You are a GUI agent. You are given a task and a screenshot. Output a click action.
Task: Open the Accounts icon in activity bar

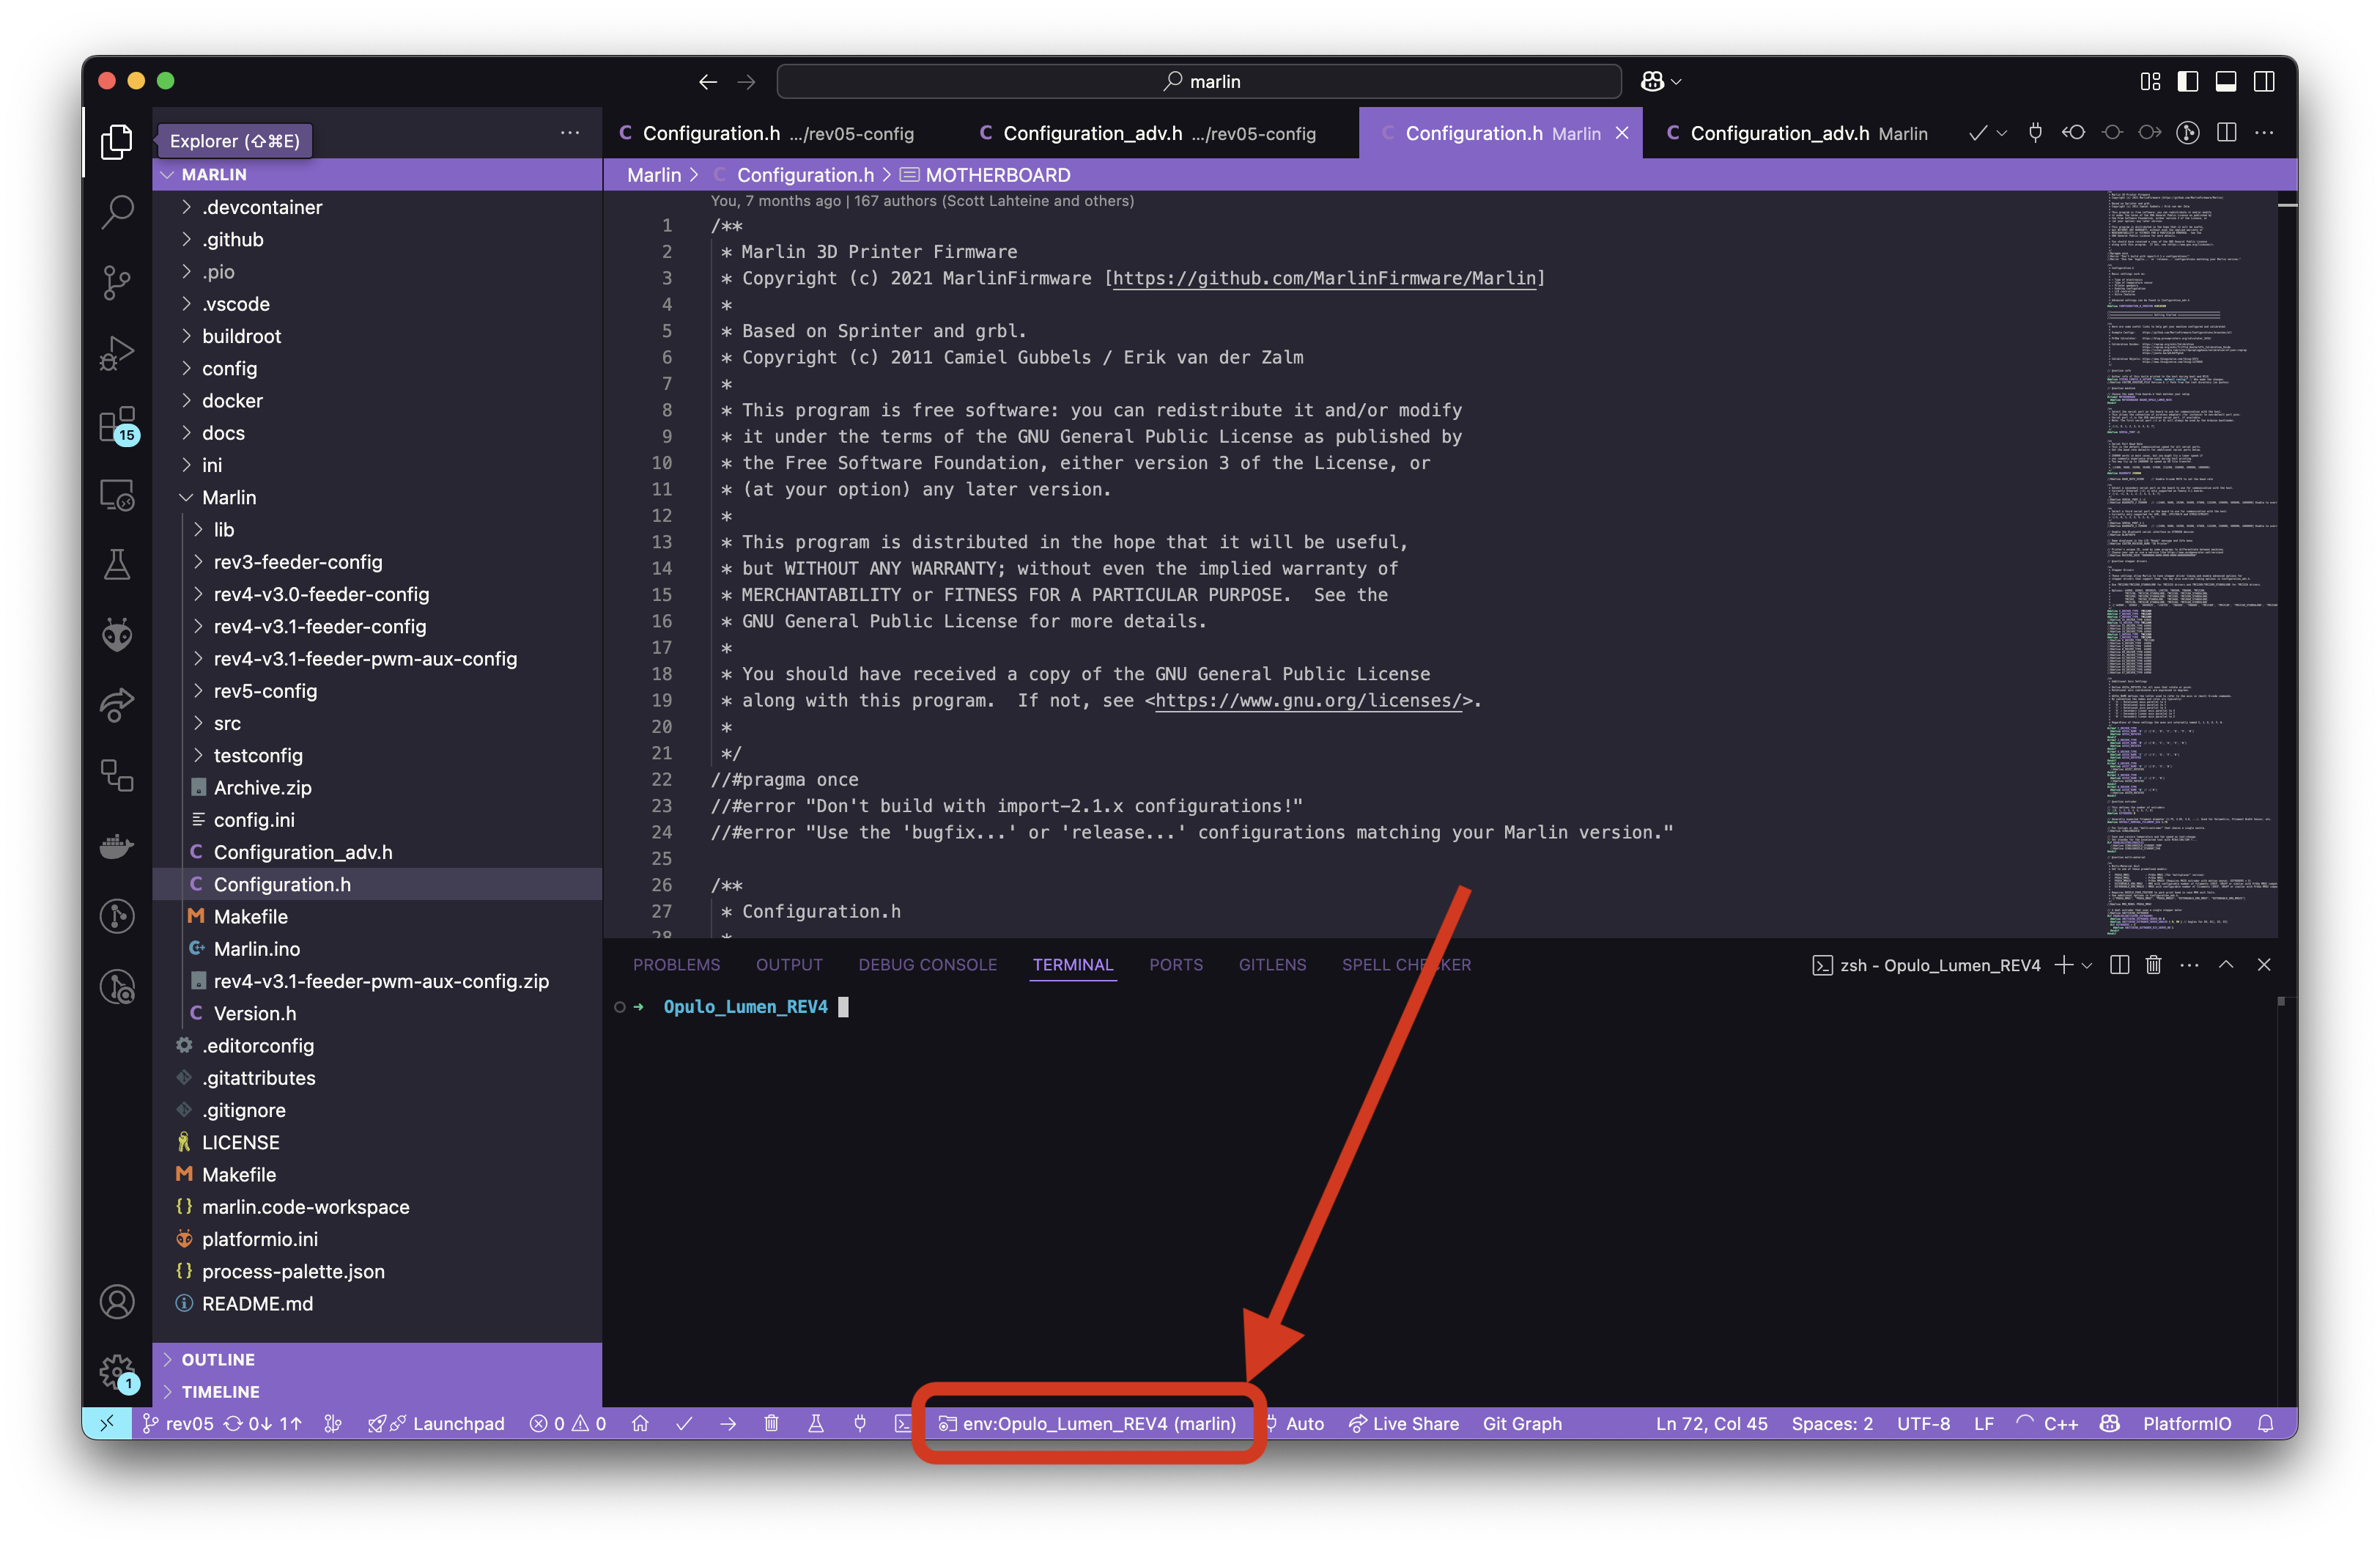coord(117,1302)
